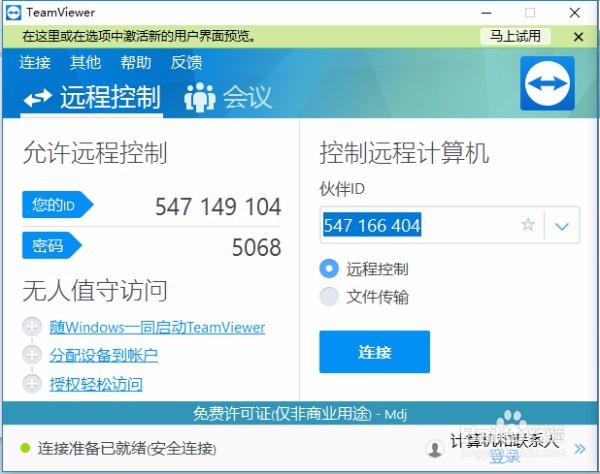Select the 远程控制 radio button
600x474 pixels.
[x=329, y=269]
